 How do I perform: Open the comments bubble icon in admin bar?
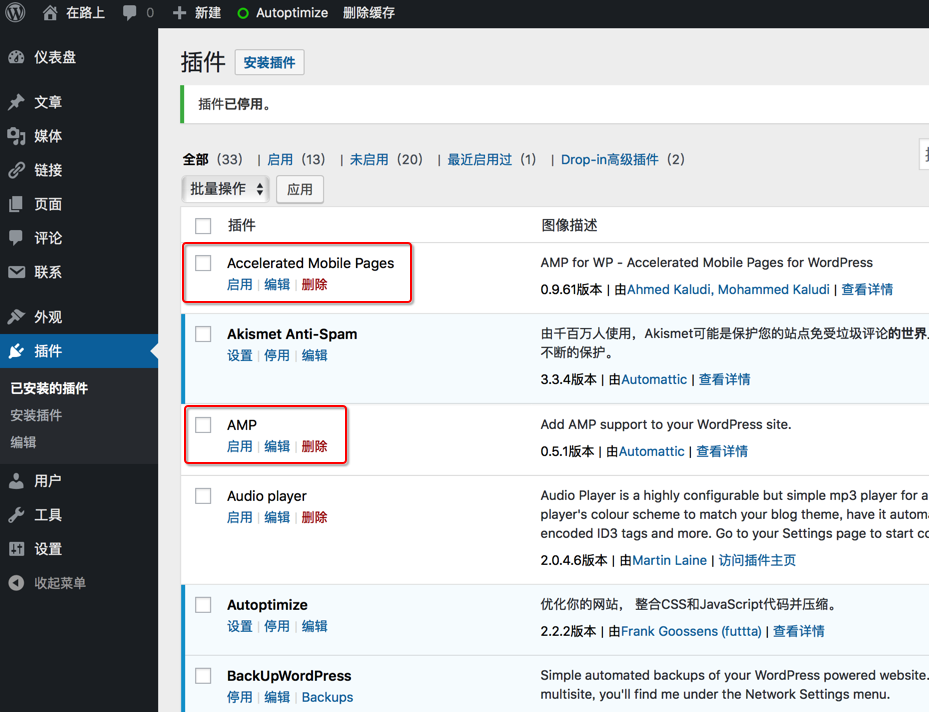coord(129,12)
